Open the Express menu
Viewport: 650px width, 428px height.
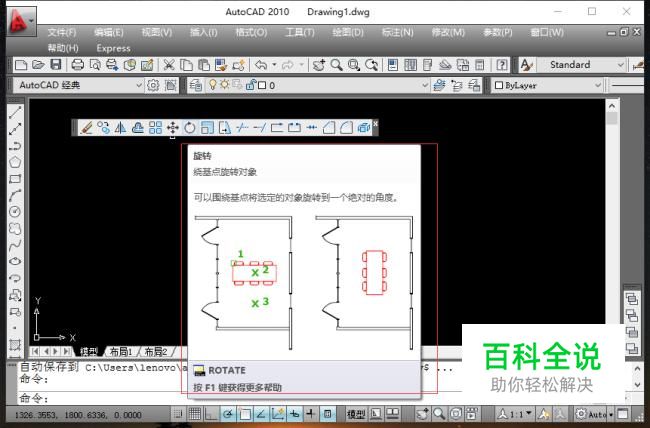click(114, 49)
